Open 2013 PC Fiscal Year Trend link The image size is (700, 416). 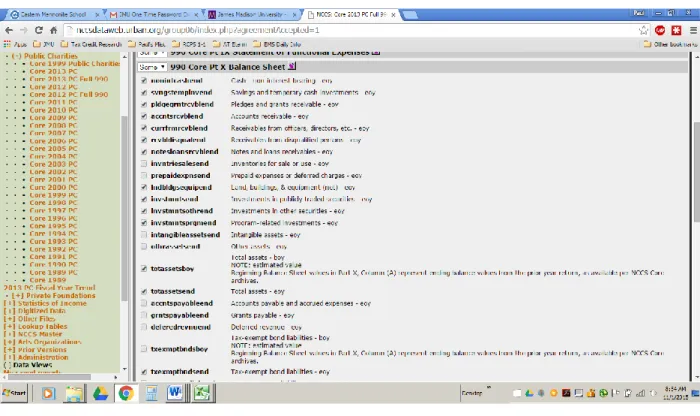[x=50, y=288]
